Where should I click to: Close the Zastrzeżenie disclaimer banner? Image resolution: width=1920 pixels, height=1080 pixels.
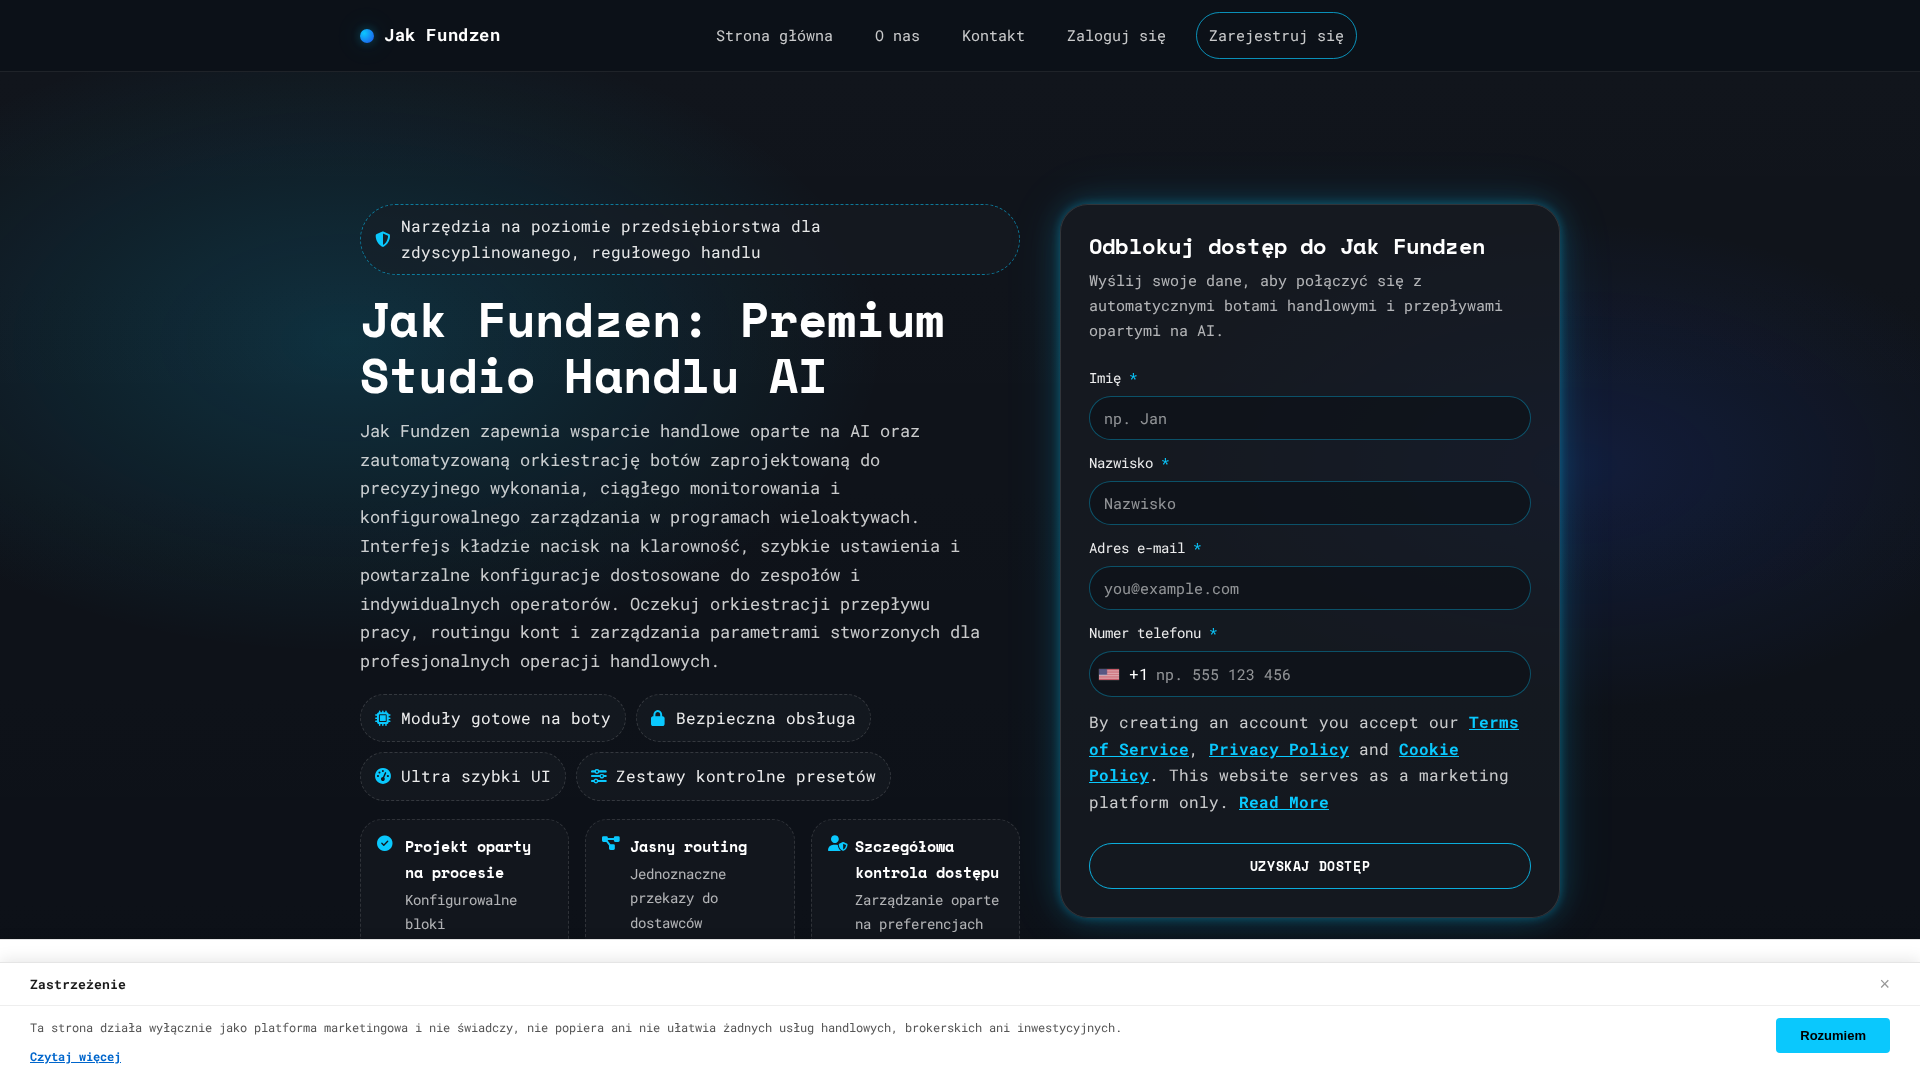(1884, 984)
